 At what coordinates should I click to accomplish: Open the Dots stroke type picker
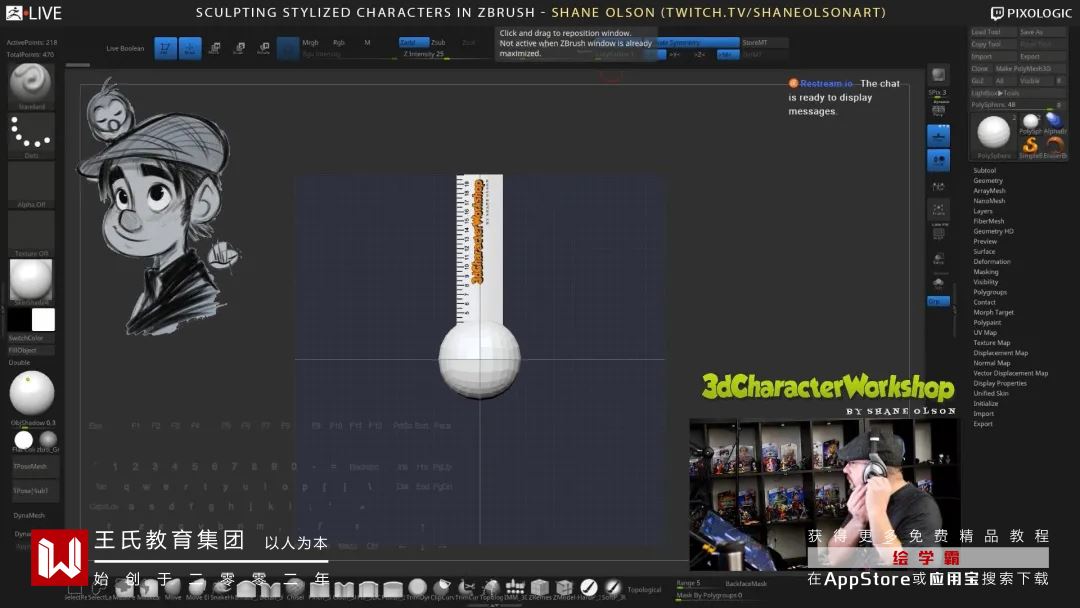tap(30, 136)
